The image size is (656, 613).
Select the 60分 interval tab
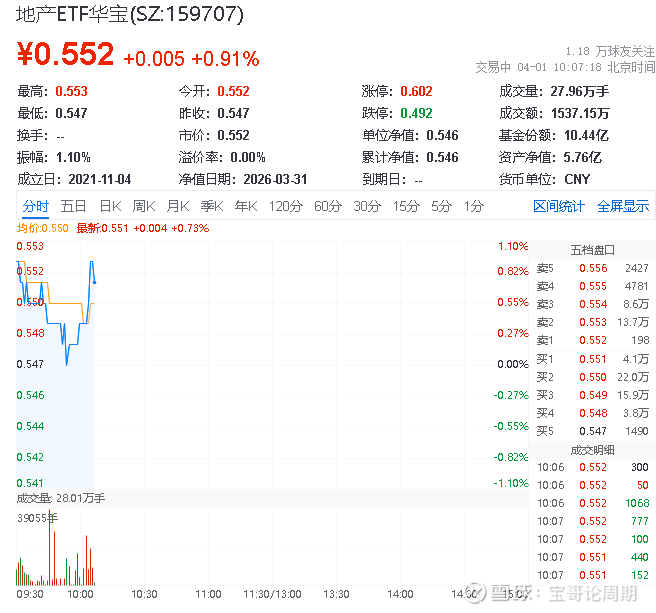[328, 206]
